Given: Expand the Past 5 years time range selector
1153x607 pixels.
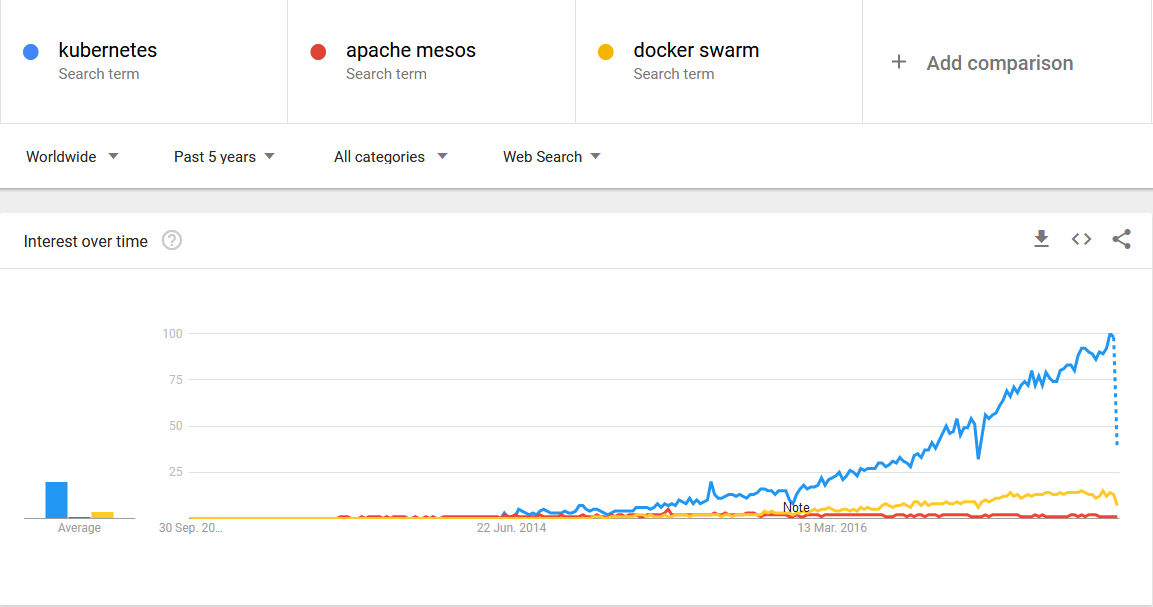Looking at the screenshot, I should pos(223,156).
